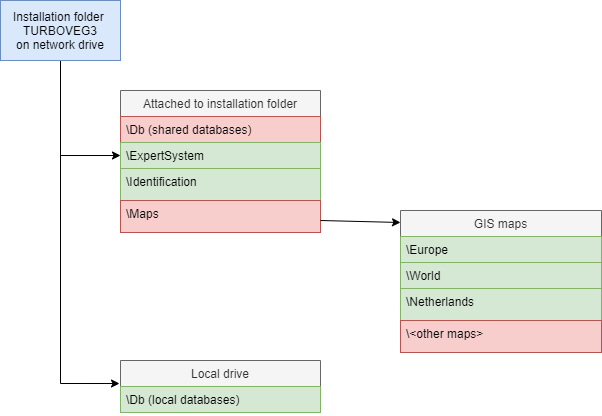Screen dimensions: 602x416
Task: Select the 'GIS maps' header
Action: pyautogui.click(x=500, y=224)
